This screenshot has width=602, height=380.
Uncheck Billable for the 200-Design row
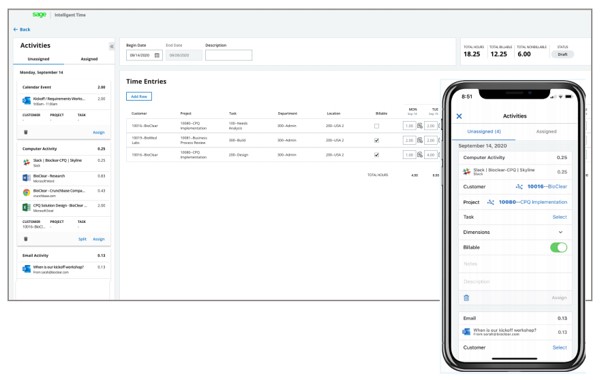click(377, 155)
